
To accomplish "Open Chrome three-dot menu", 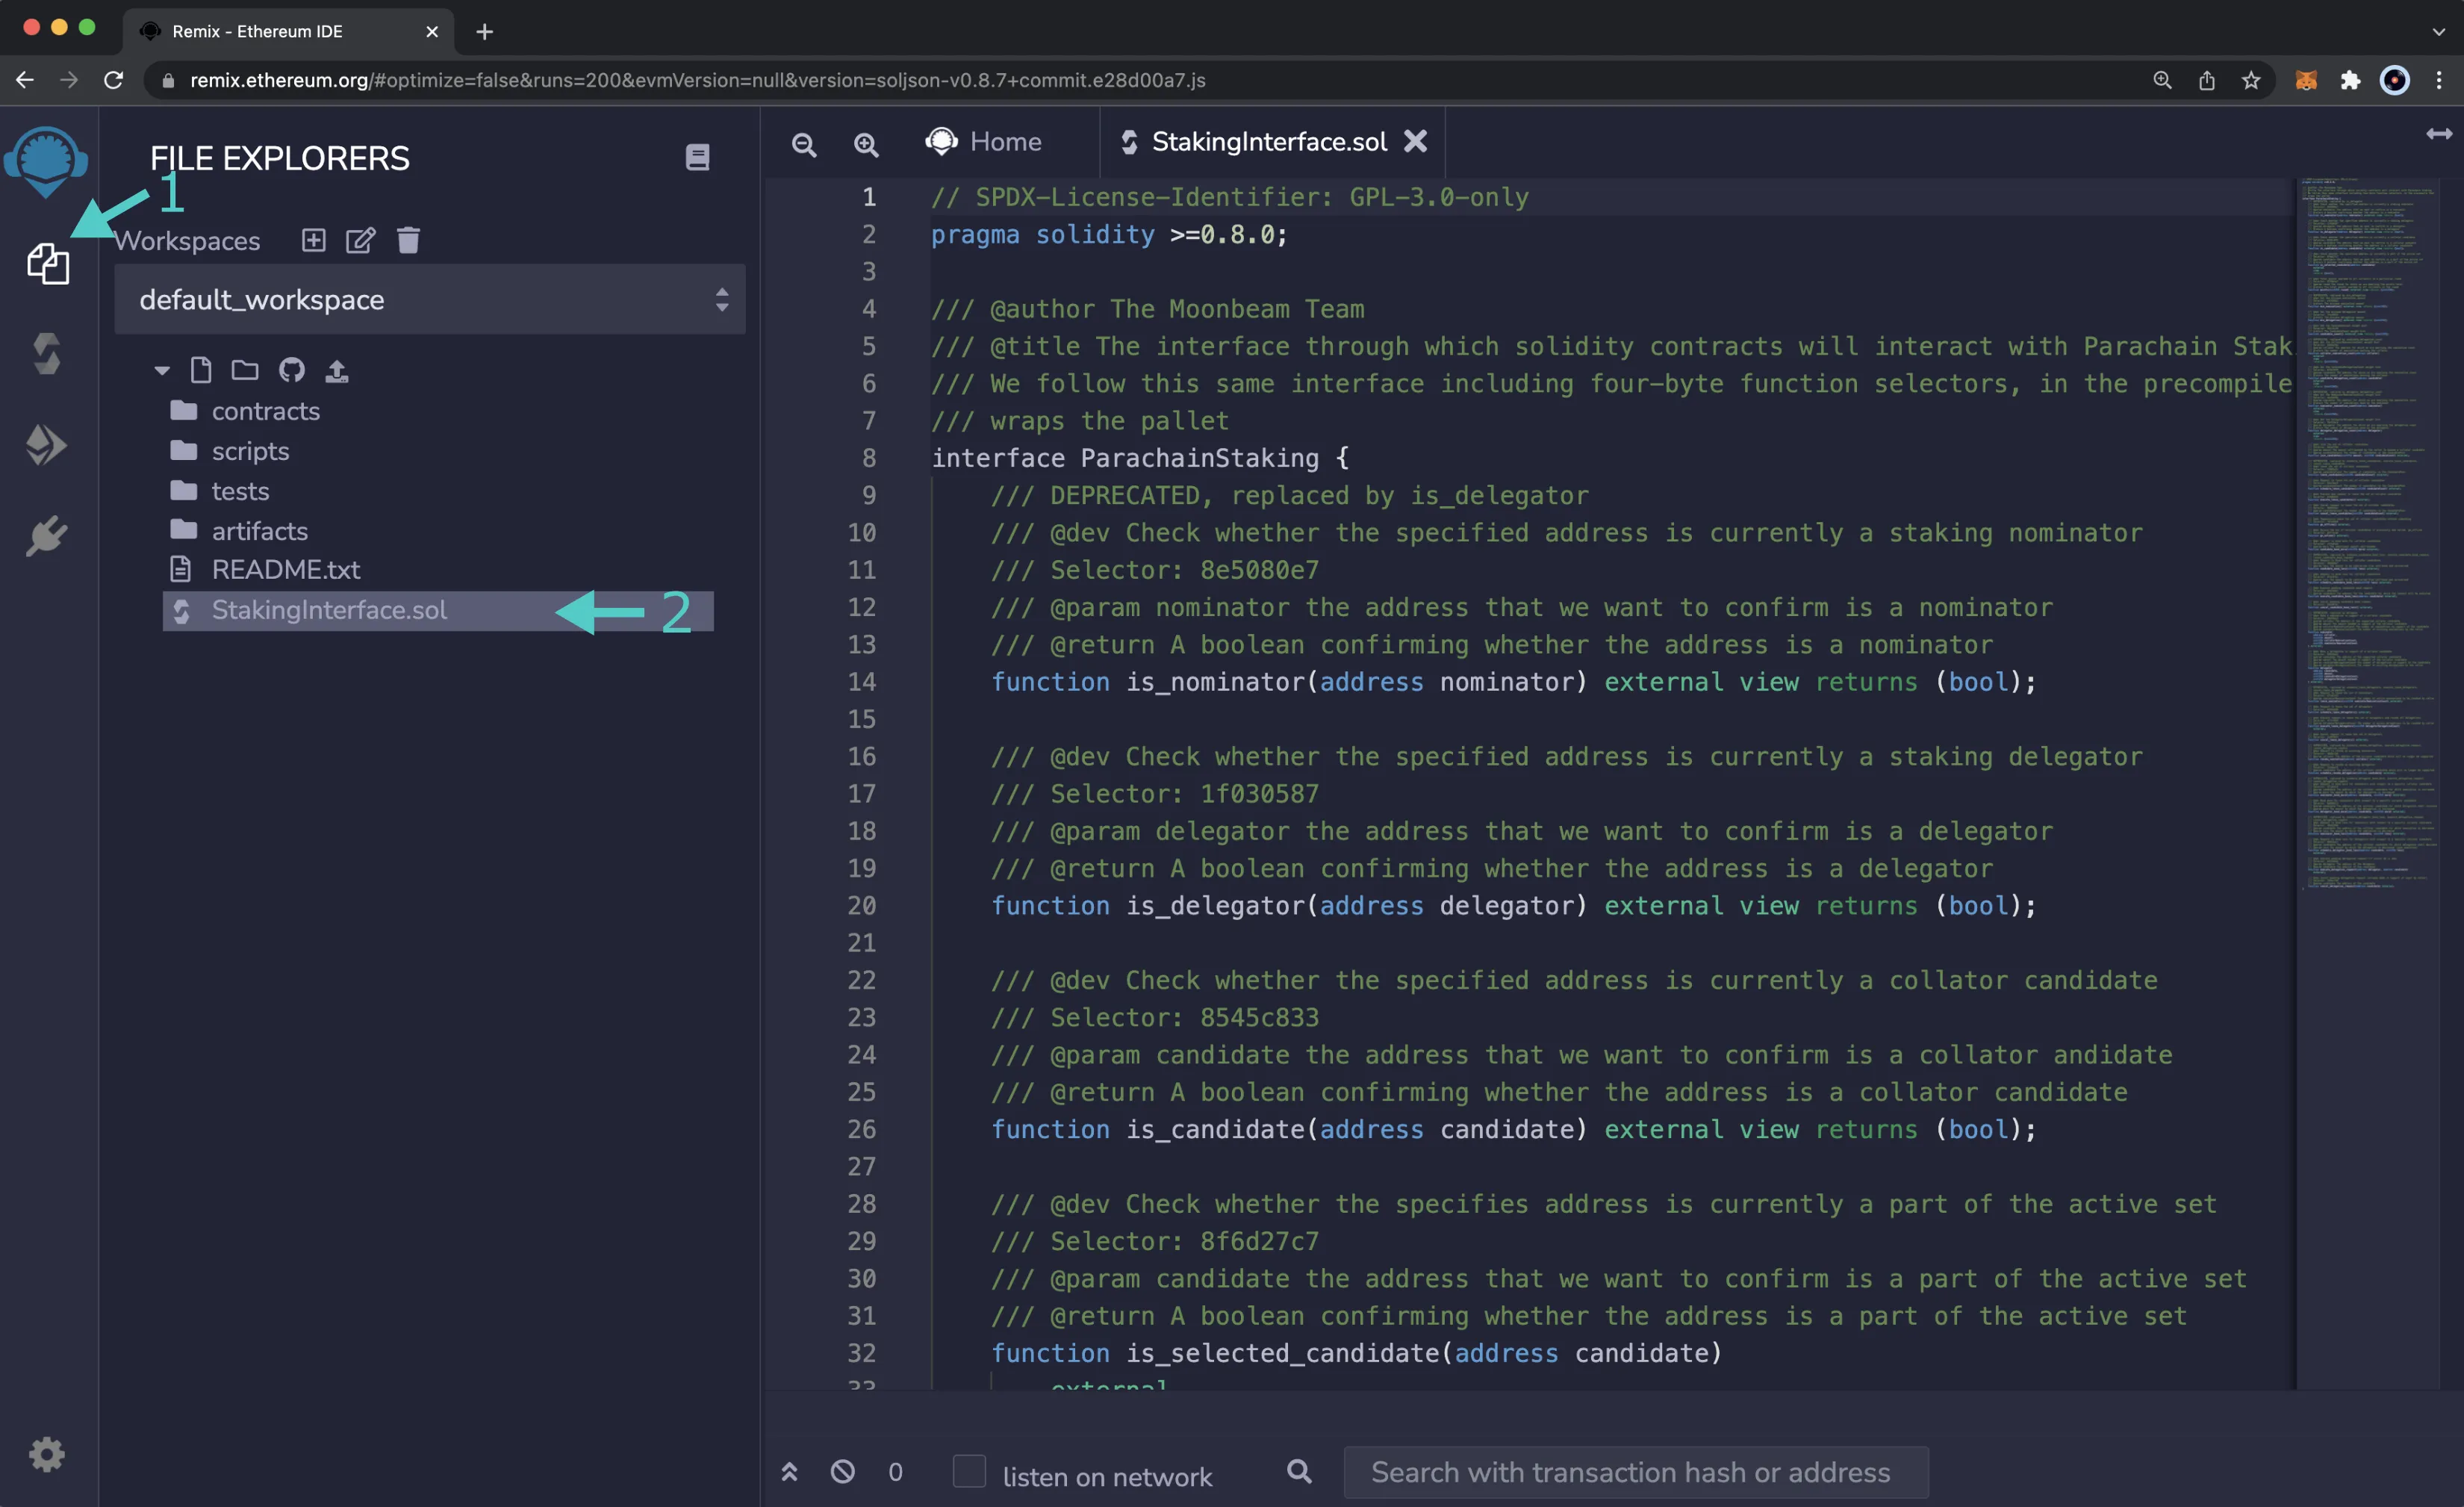I will [x=2438, y=80].
